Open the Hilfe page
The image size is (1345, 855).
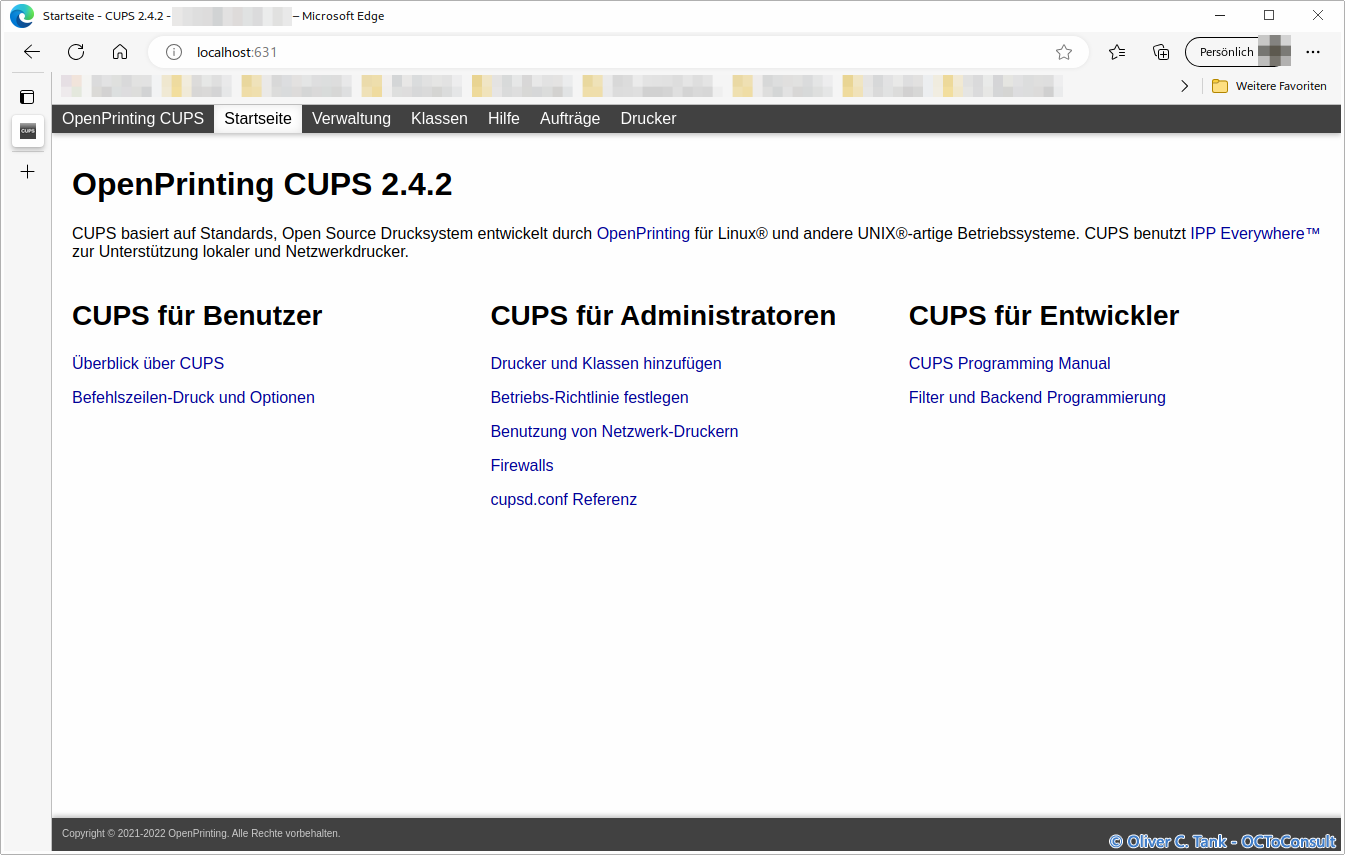pyautogui.click(x=504, y=119)
